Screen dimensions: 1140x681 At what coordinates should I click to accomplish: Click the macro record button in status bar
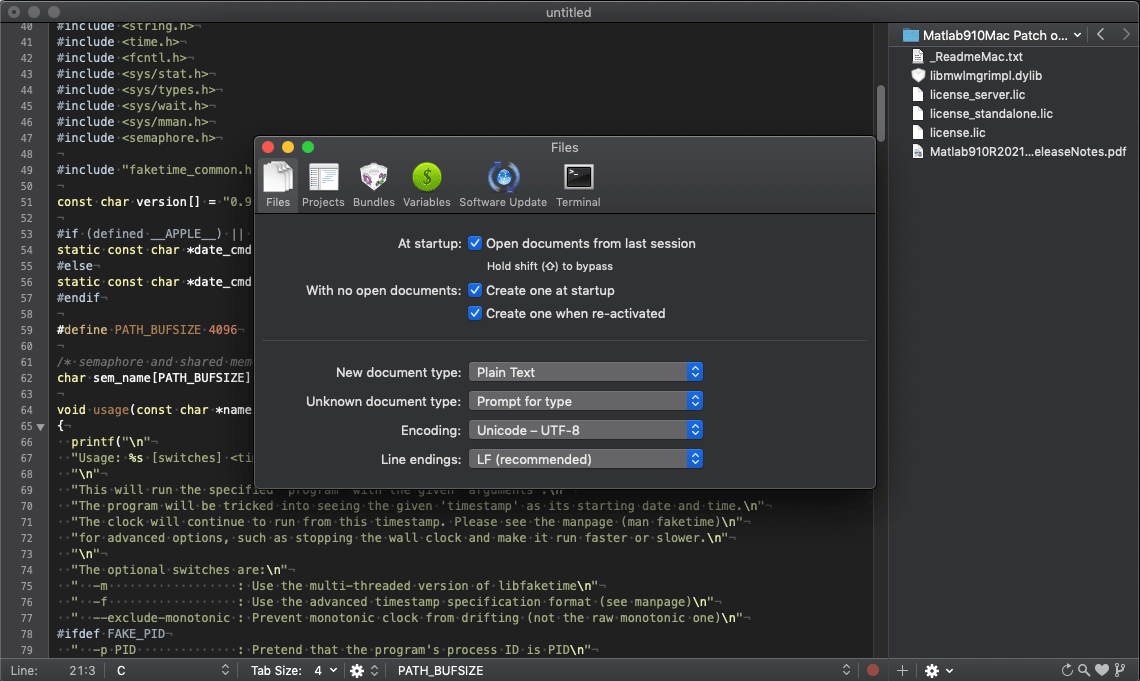tap(873, 670)
